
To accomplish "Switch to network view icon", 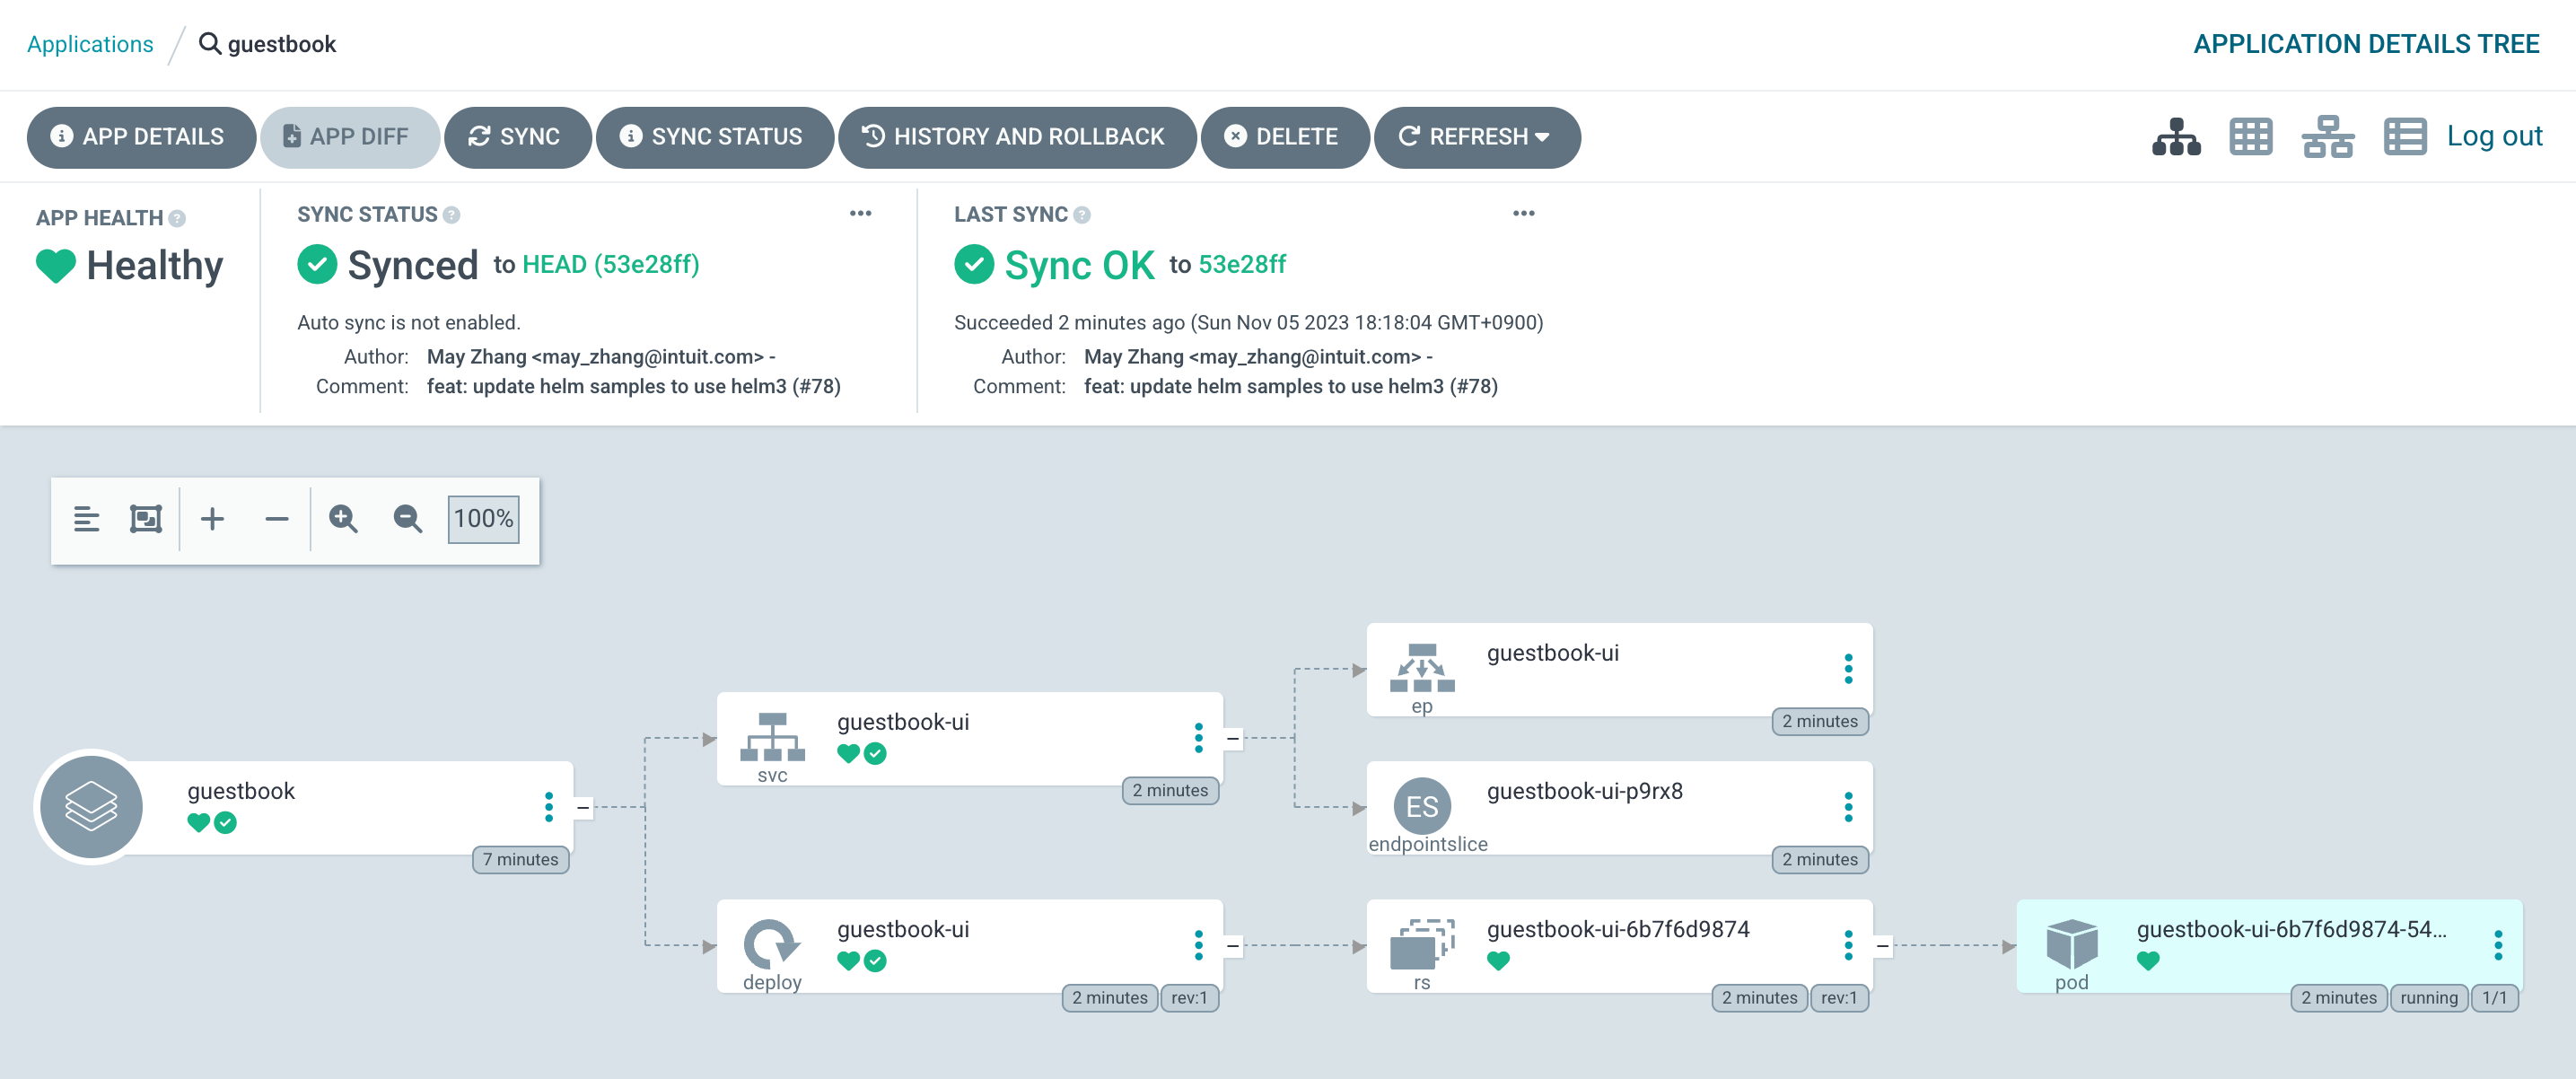I will point(2327,137).
